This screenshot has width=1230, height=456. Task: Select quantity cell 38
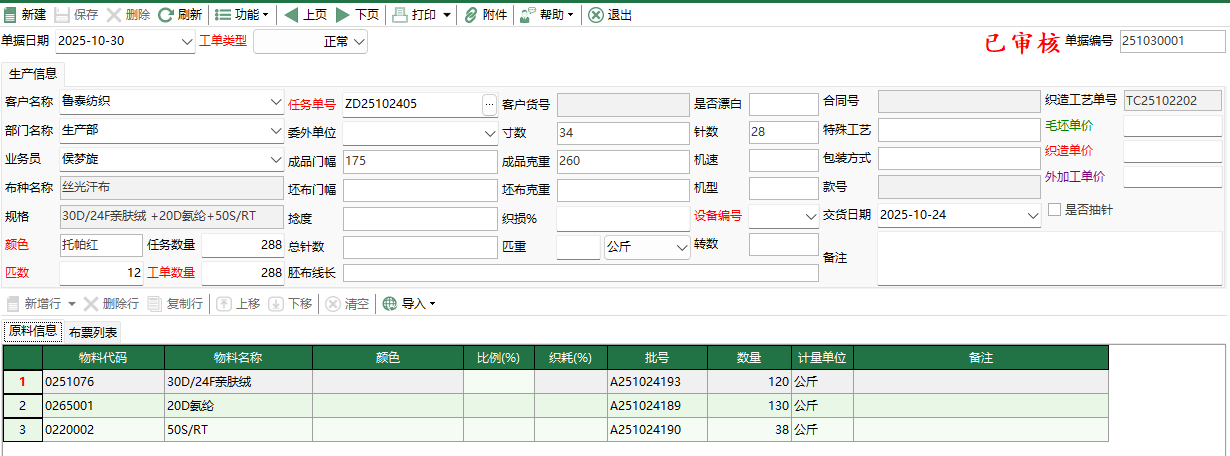click(x=750, y=430)
